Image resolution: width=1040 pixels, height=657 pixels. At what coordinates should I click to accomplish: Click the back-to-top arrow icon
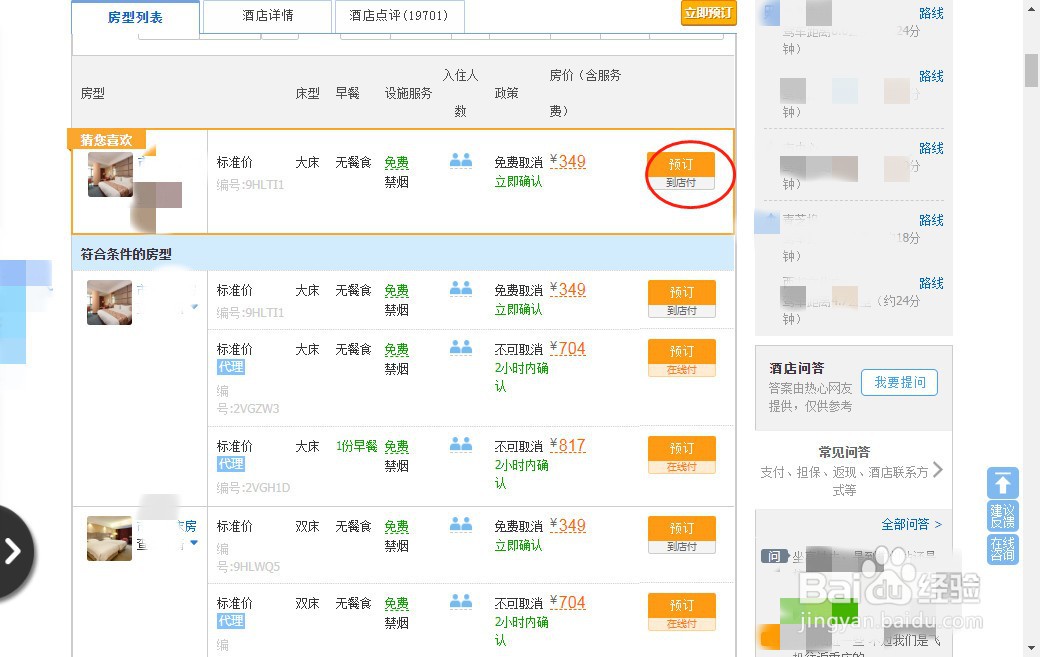pos(1002,482)
